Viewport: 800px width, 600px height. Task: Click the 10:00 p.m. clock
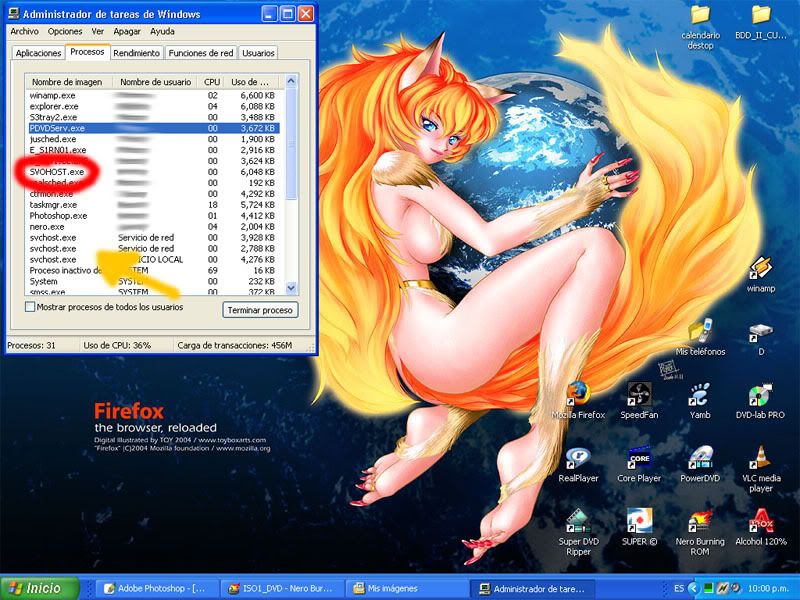pyautogui.click(x=770, y=588)
